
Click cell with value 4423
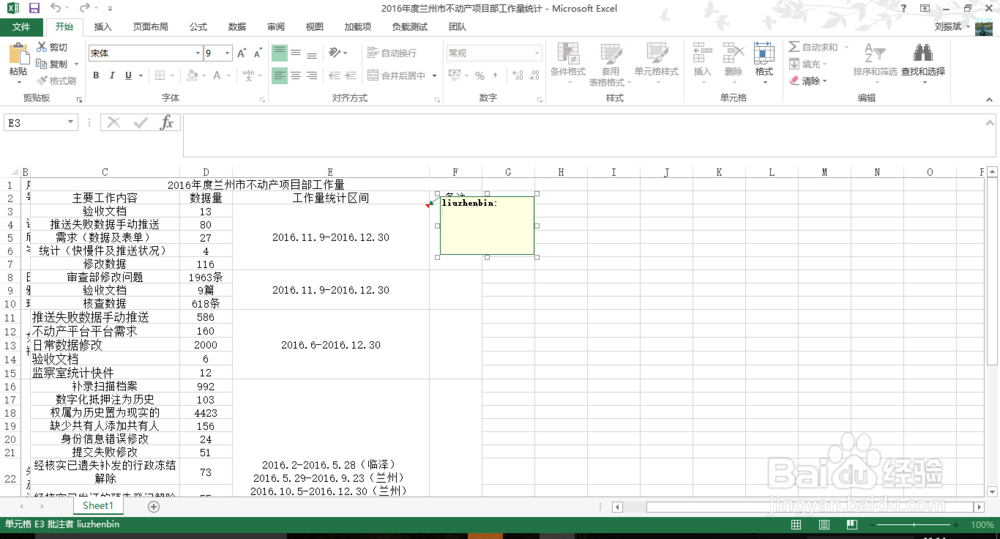coord(205,413)
